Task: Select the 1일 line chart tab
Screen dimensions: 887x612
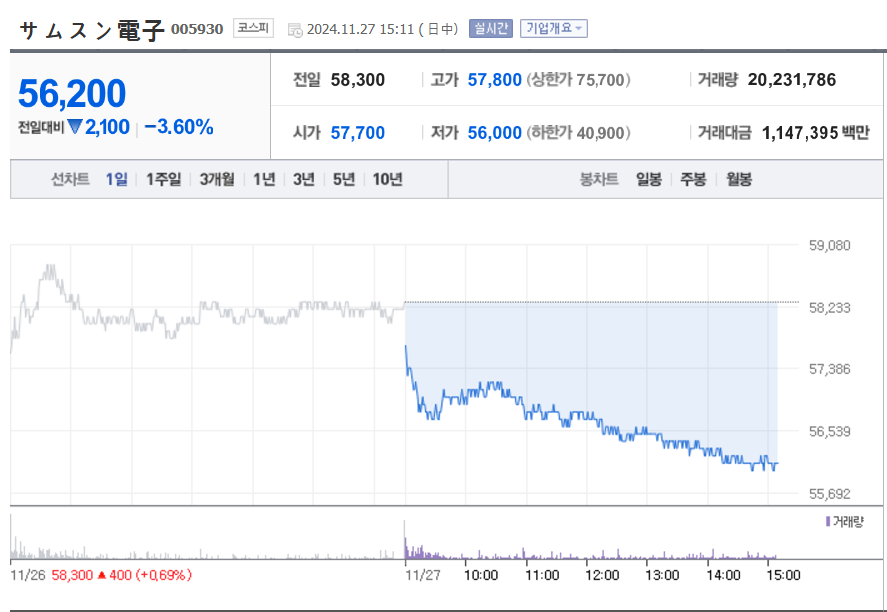Action: click(x=117, y=180)
